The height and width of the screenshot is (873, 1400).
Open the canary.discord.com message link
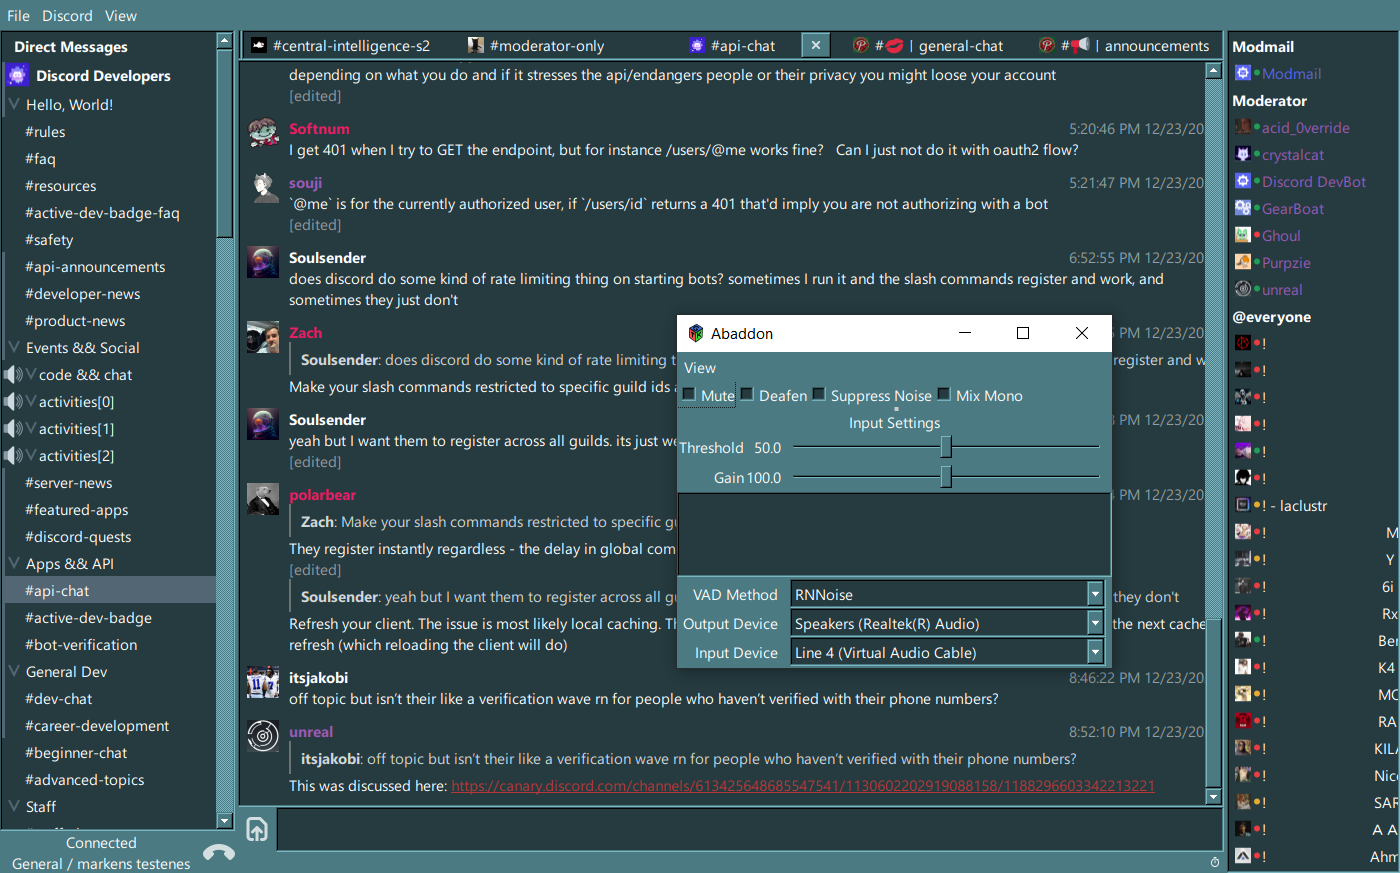point(802,786)
